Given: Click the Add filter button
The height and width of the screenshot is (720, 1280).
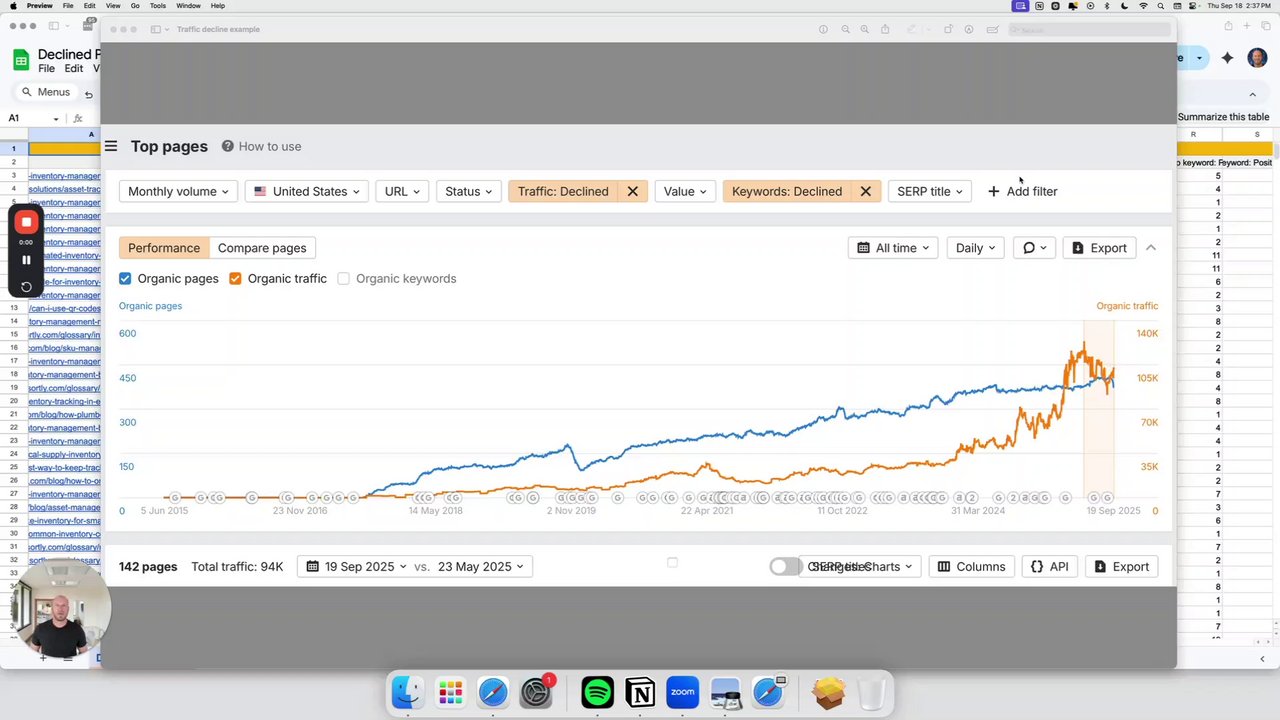Looking at the screenshot, I should pos(1022,191).
